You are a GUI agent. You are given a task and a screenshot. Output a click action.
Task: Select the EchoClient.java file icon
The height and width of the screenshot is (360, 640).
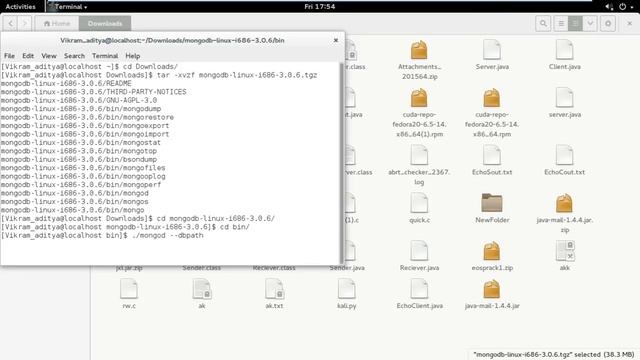click(x=419, y=289)
